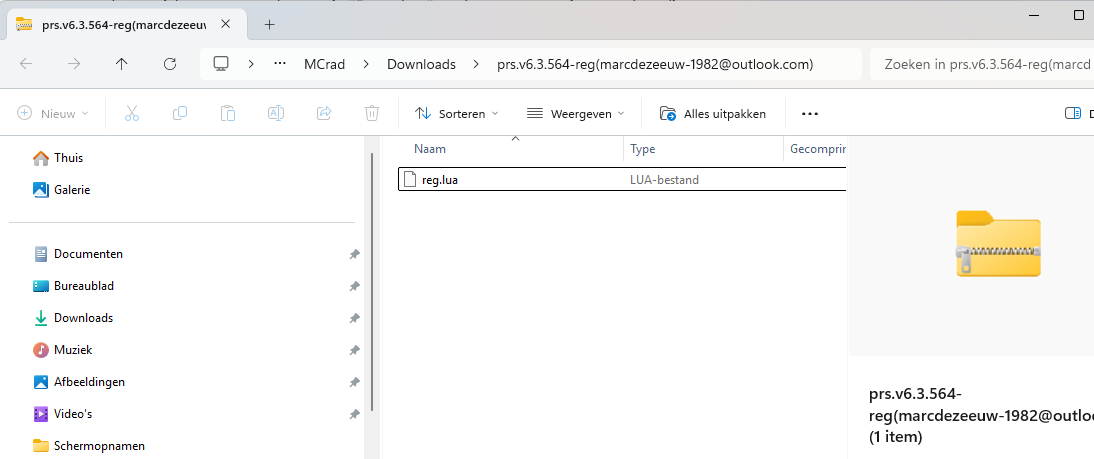Open the more options ellipsis menu
The height and width of the screenshot is (459, 1094).
click(x=810, y=114)
